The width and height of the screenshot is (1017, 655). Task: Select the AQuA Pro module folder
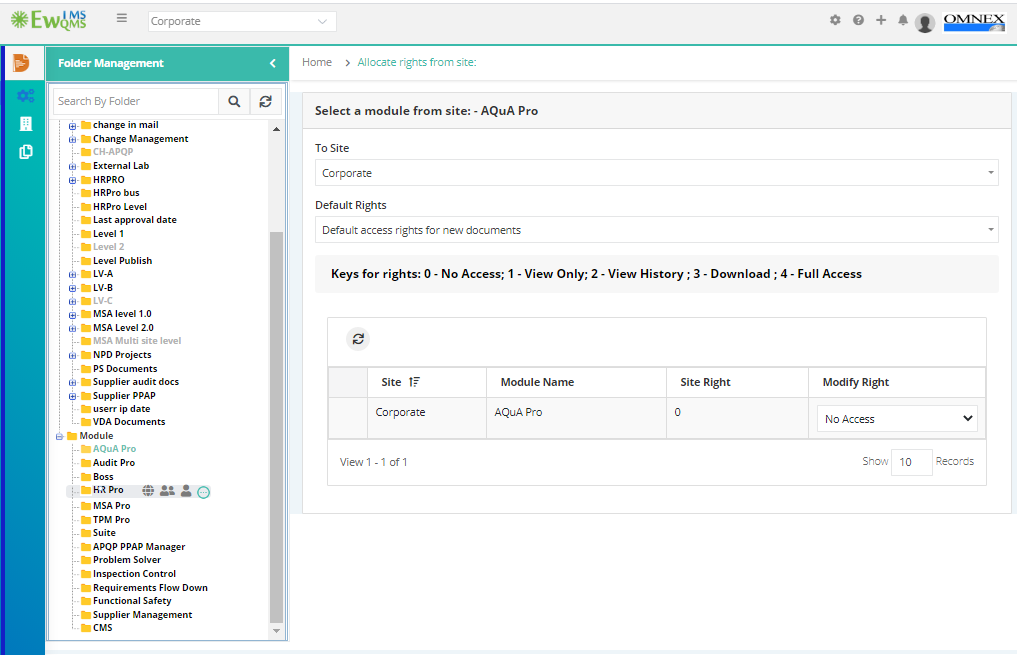(x=114, y=449)
